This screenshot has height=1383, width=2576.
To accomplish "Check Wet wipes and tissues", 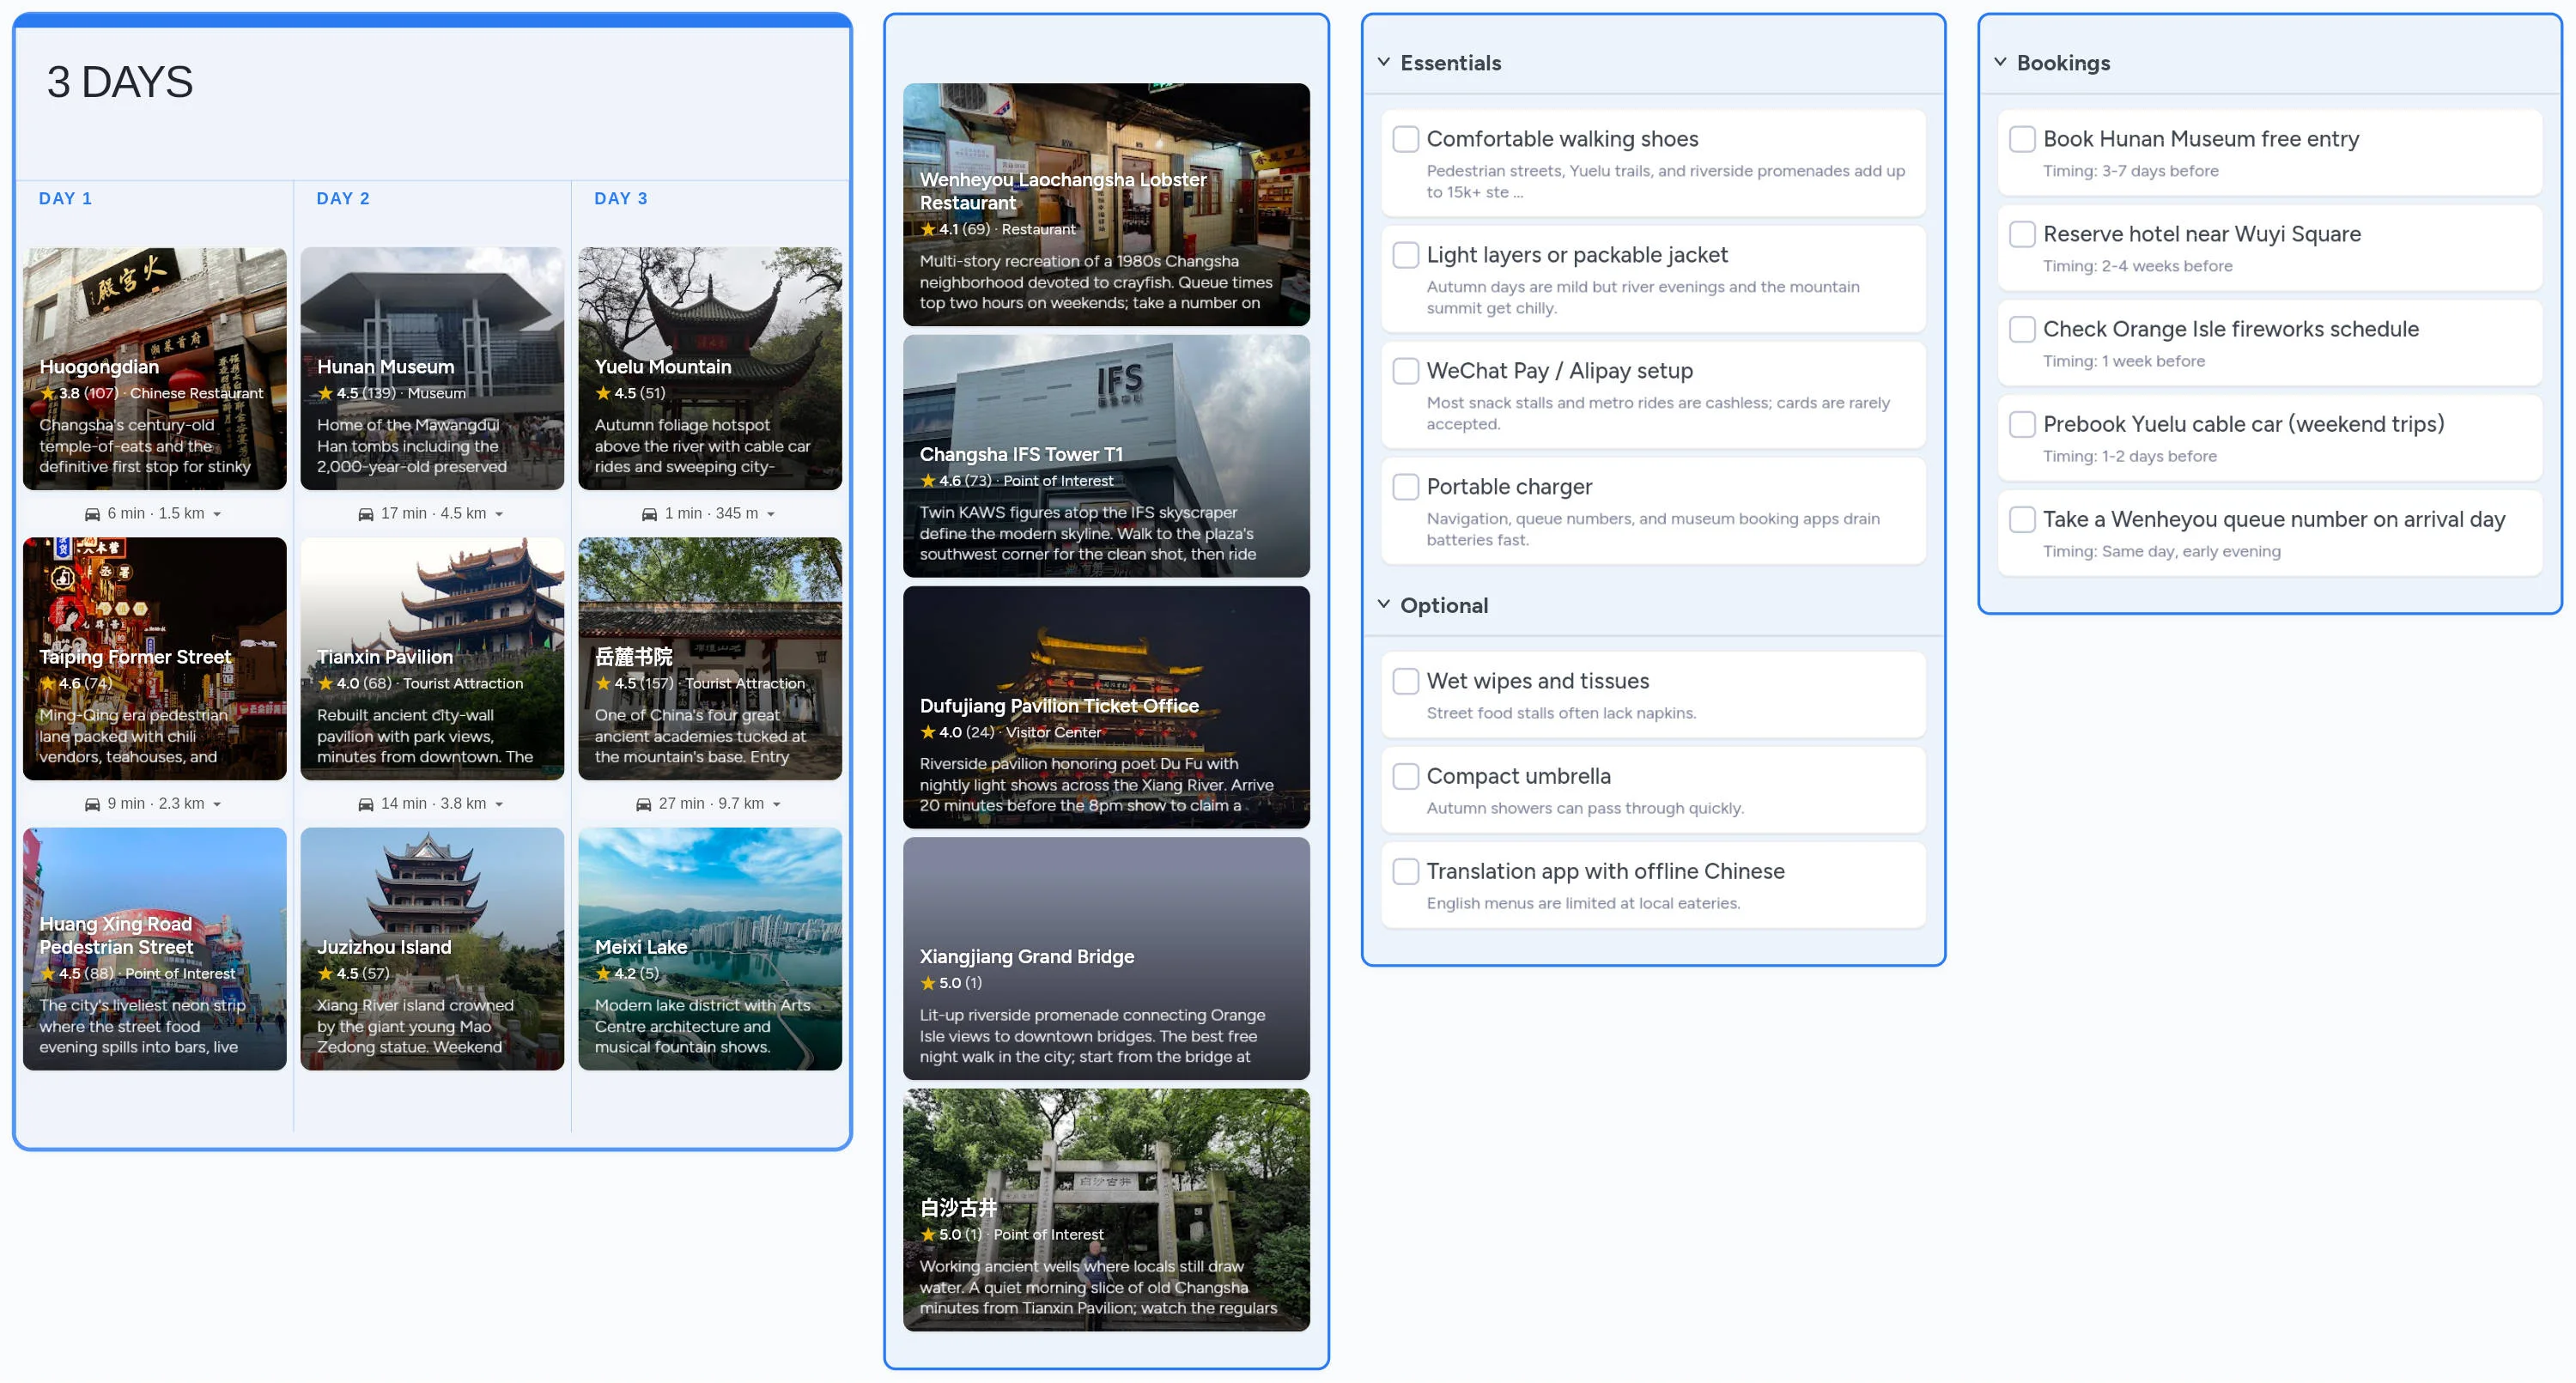I will (1406, 681).
